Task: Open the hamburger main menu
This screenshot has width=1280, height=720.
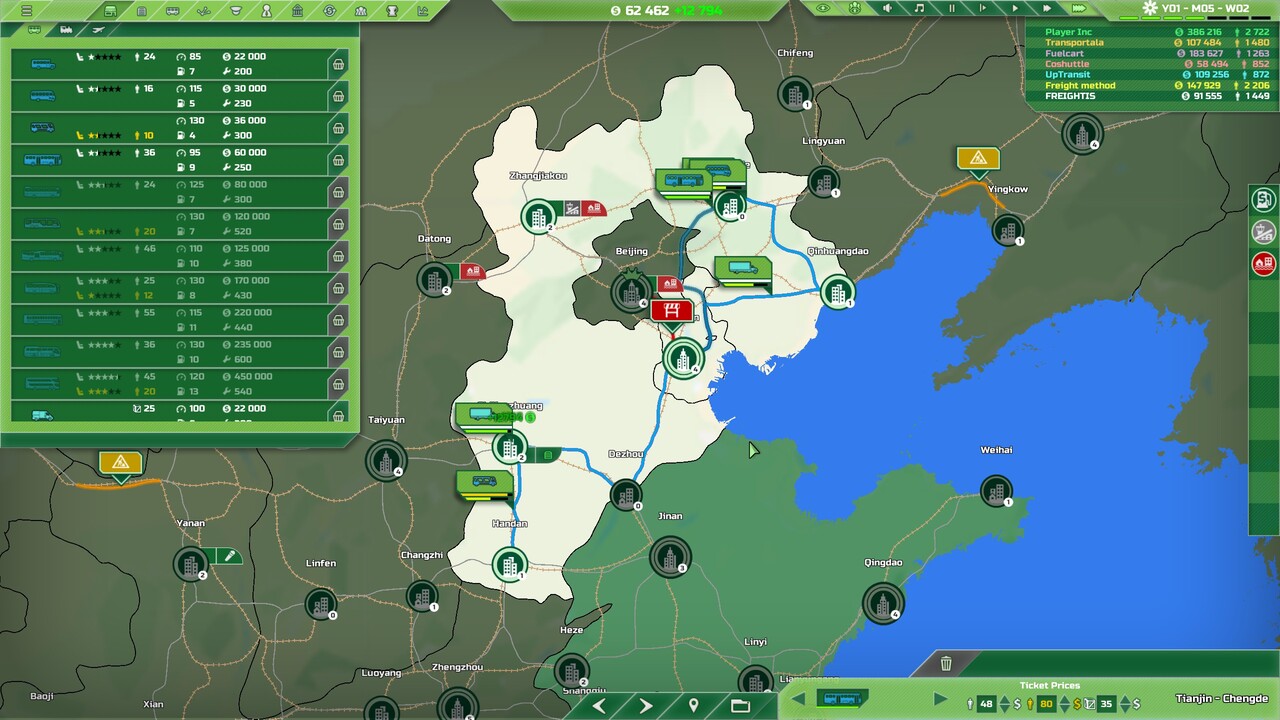Action: tap(27, 11)
